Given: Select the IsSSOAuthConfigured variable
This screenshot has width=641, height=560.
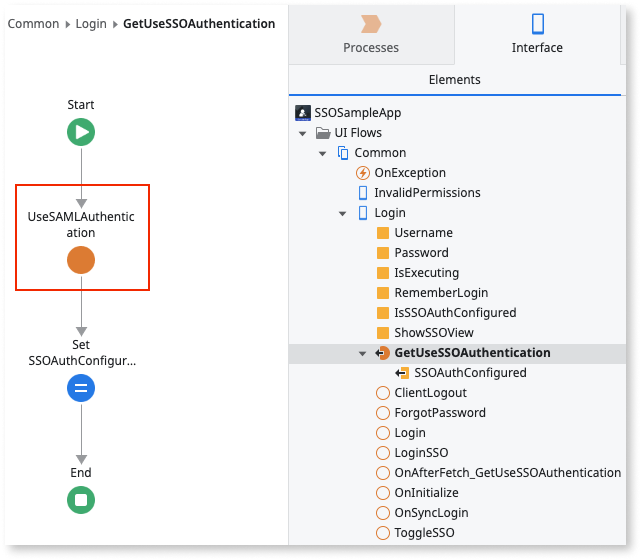Looking at the screenshot, I should [455, 313].
